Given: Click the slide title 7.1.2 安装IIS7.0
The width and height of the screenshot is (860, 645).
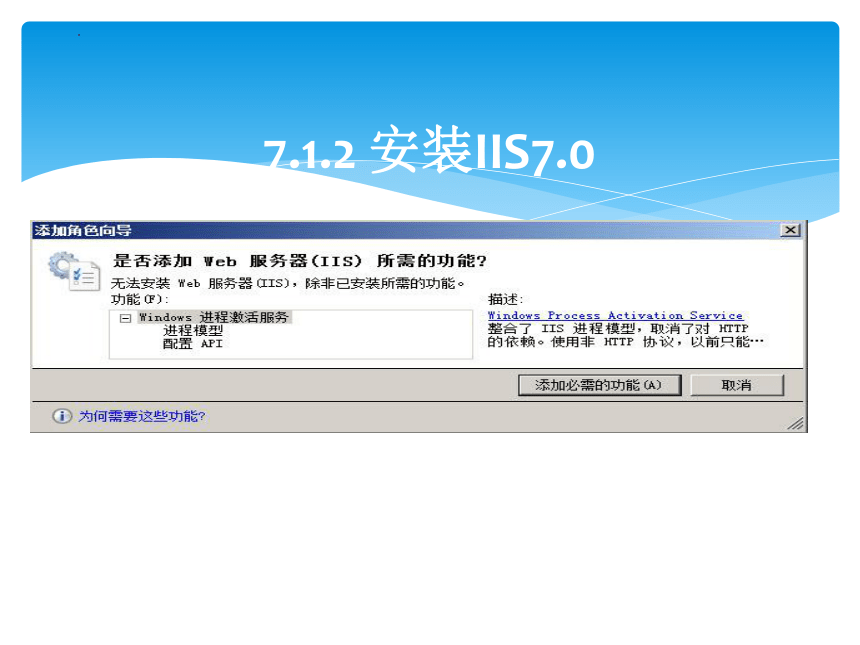Looking at the screenshot, I should pos(428,151).
